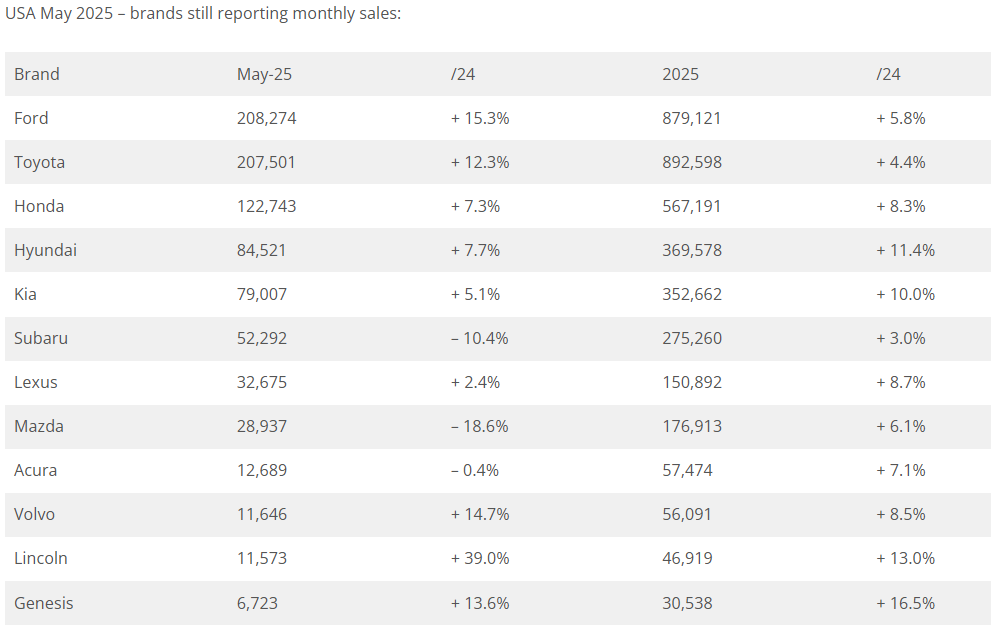Click Subaru's – 10.4% change cell
This screenshot has height=625, width=991.
pyautogui.click(x=479, y=338)
